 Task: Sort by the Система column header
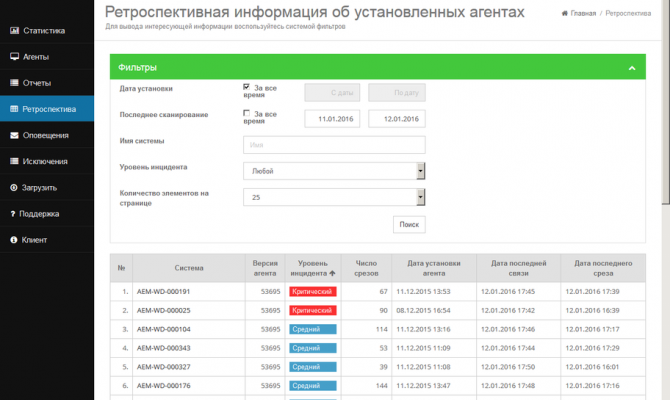189,268
